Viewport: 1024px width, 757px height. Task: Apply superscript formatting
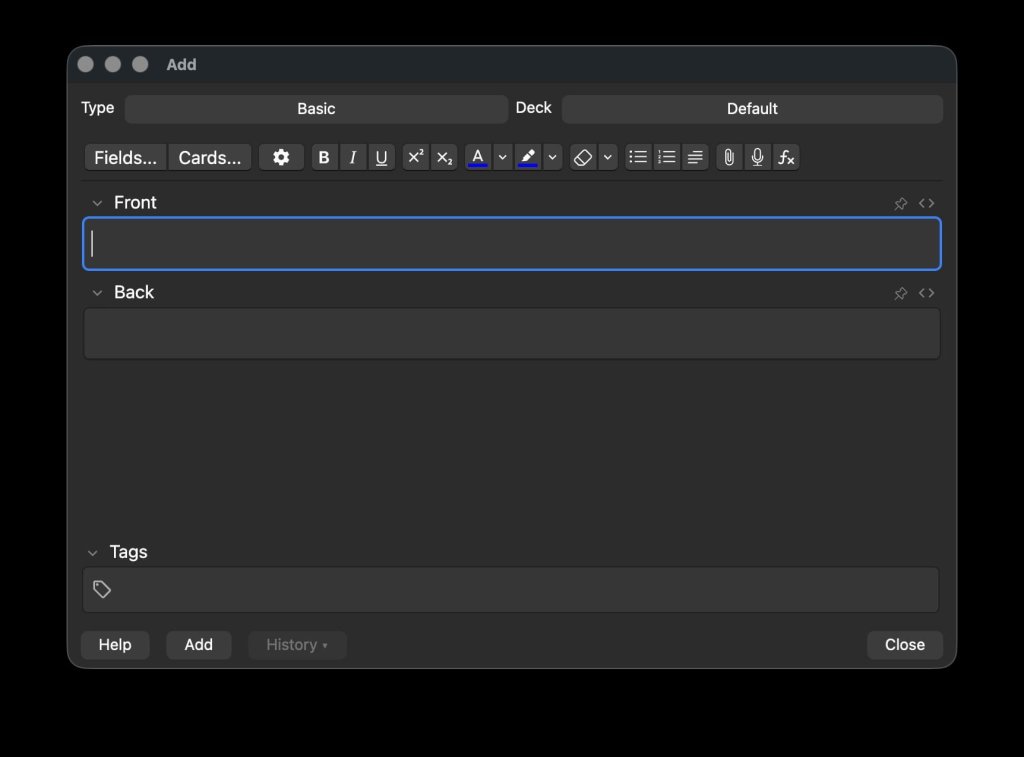[415, 157]
